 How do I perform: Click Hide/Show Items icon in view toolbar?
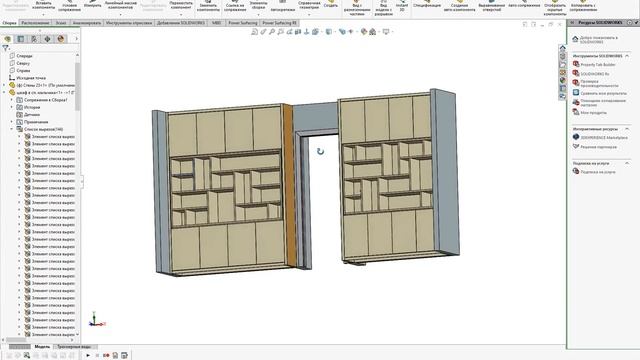351,31
